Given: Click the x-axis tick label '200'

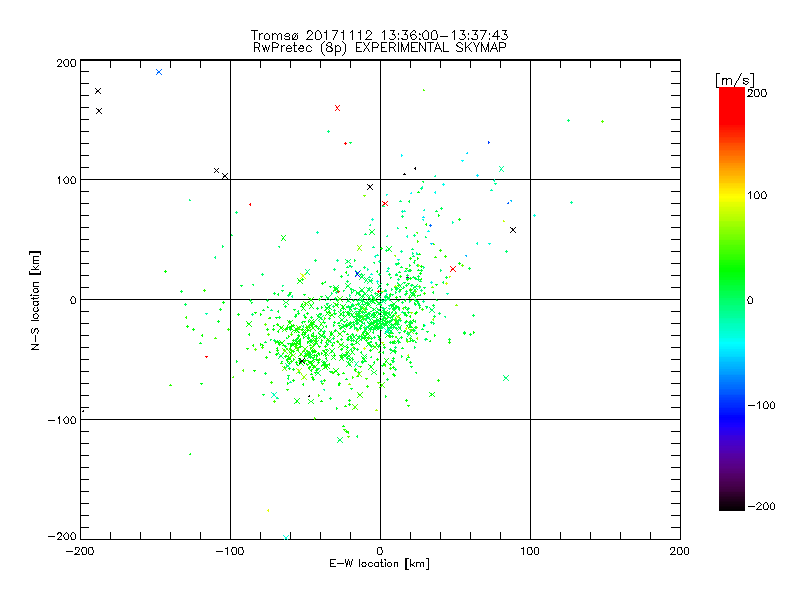Looking at the screenshot, I should tap(680, 551).
